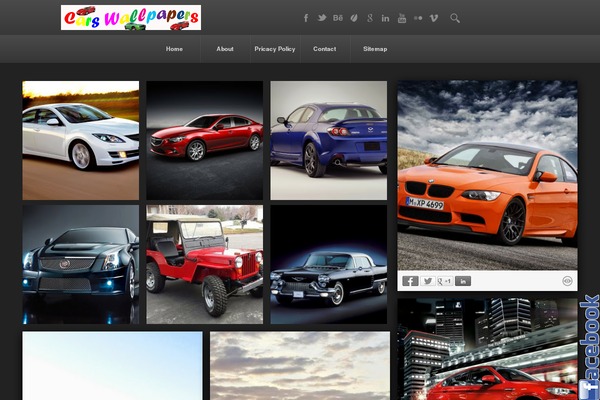
Task: Open the Facebook icon in header
Action: click(x=306, y=18)
